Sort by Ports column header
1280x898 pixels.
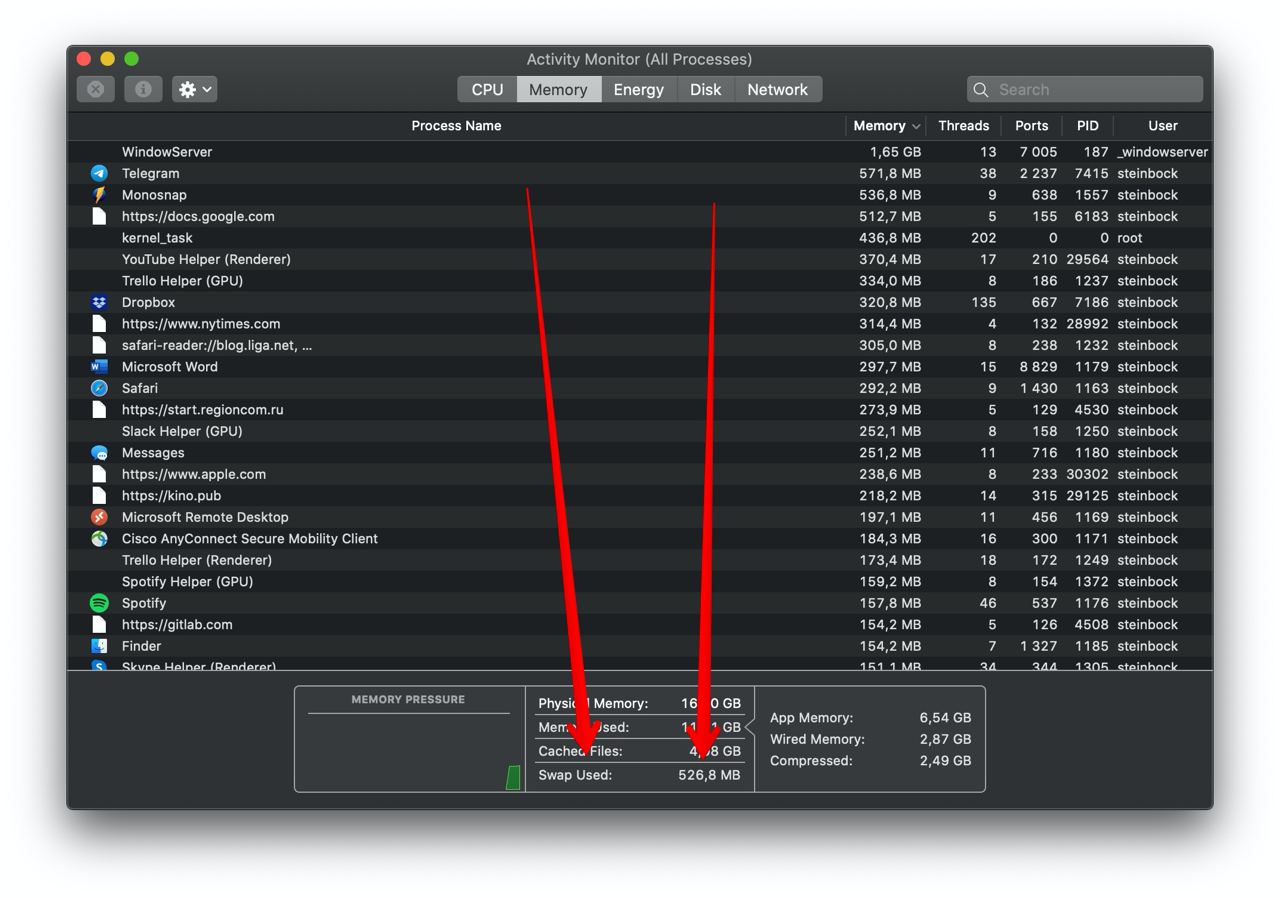click(1031, 125)
